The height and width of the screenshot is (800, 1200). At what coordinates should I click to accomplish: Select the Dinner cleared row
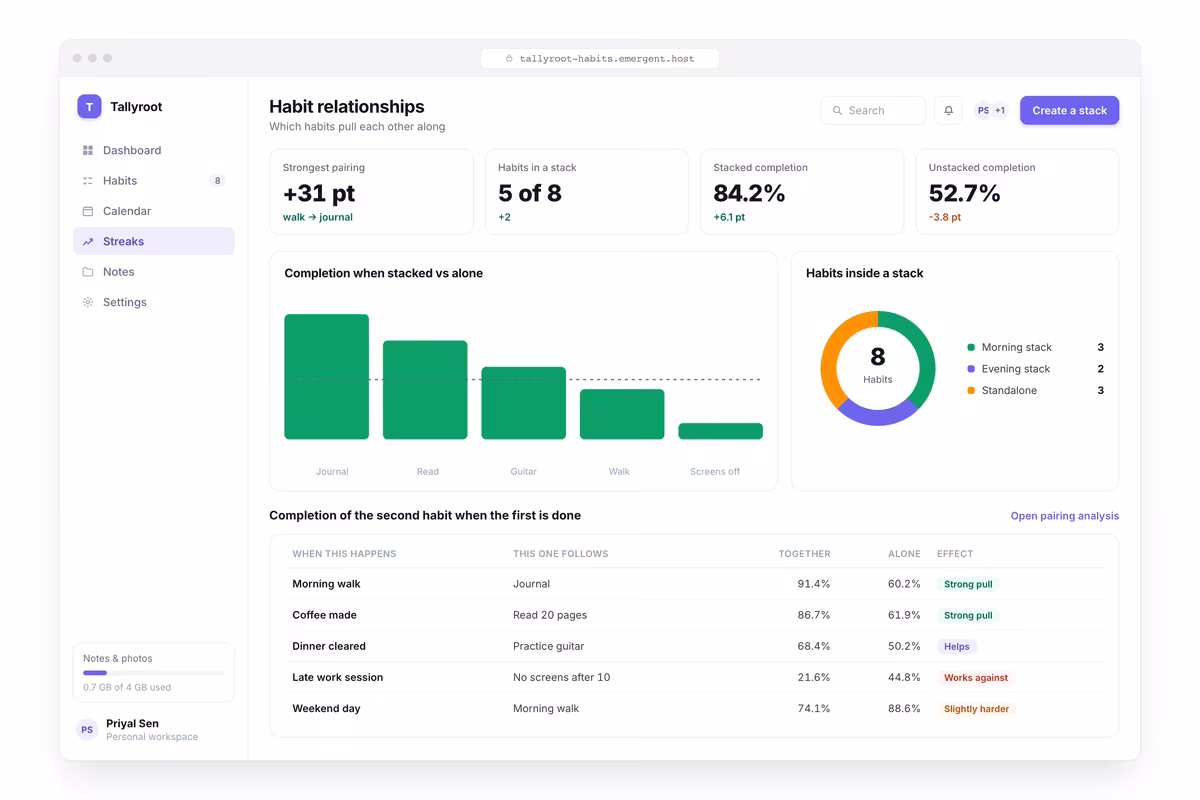[x=694, y=646]
